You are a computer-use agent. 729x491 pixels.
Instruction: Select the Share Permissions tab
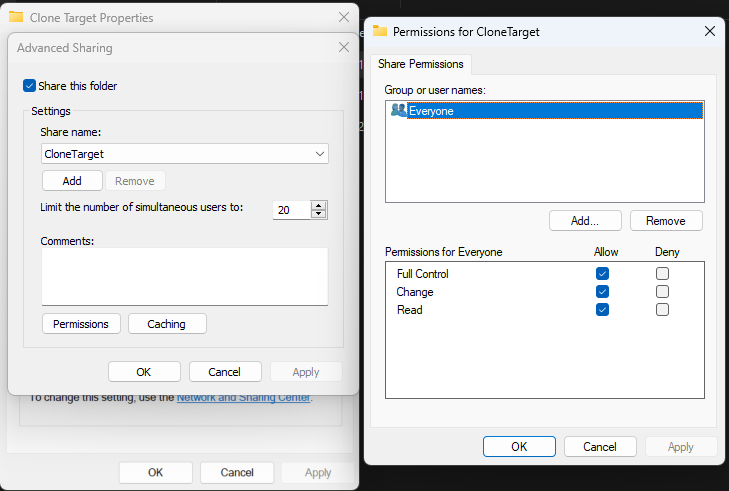pyautogui.click(x=421, y=64)
